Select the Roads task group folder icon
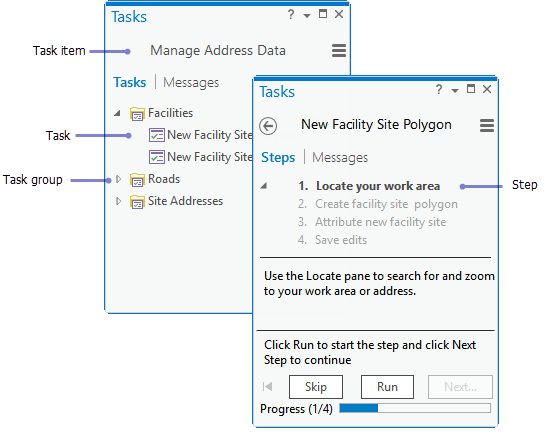The height and width of the screenshot is (442, 549). (x=137, y=180)
